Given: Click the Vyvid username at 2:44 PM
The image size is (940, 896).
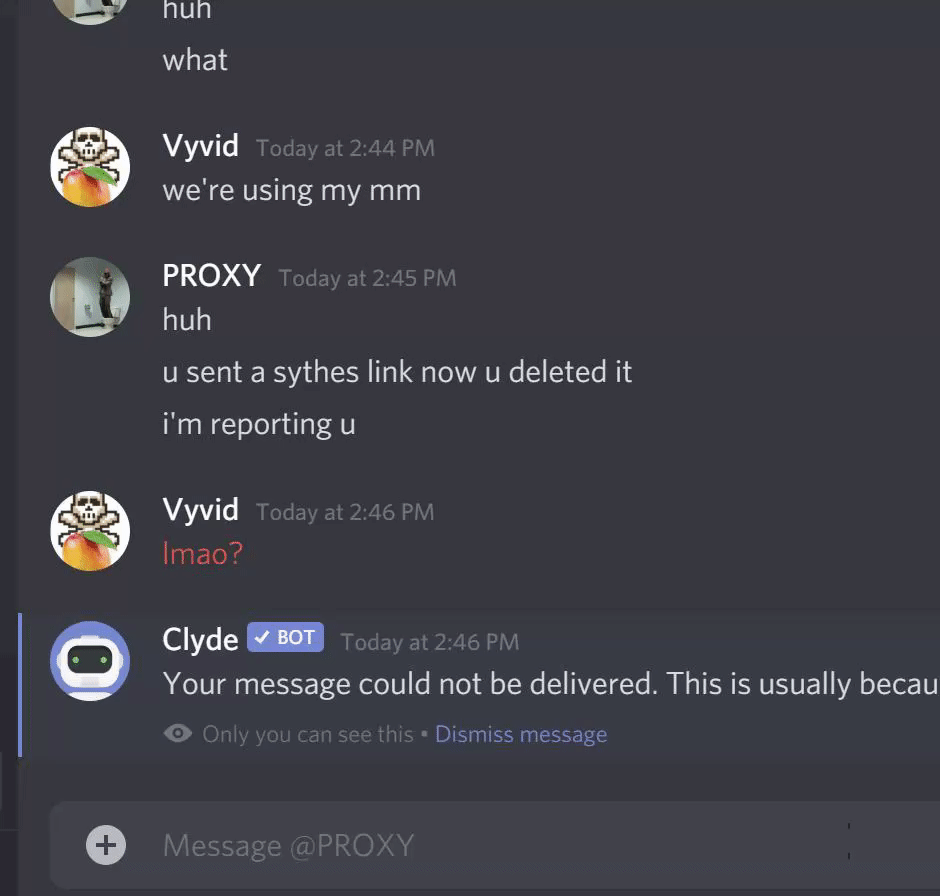Looking at the screenshot, I should (x=200, y=146).
